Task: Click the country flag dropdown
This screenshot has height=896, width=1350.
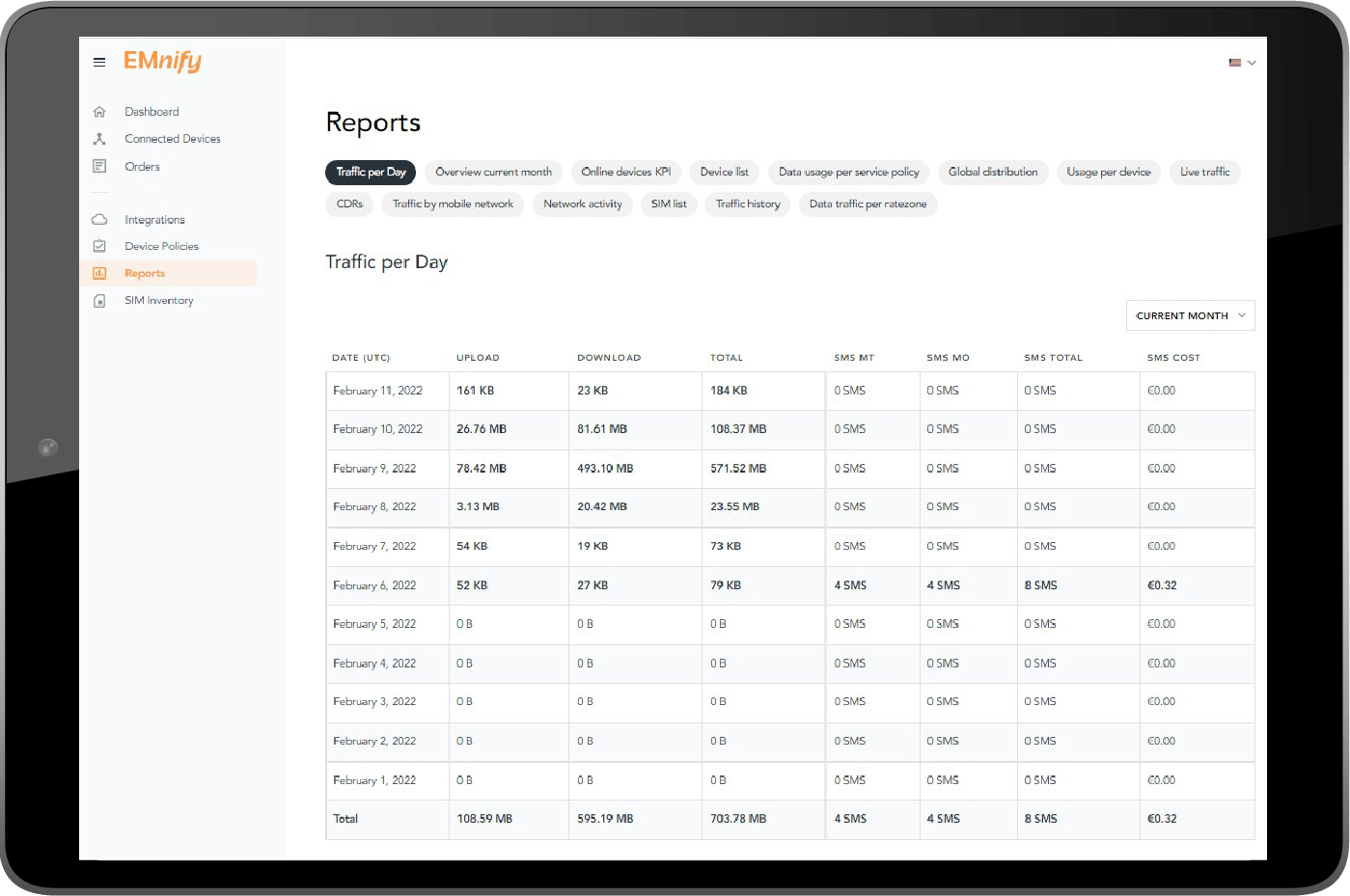Action: pyautogui.click(x=1236, y=63)
